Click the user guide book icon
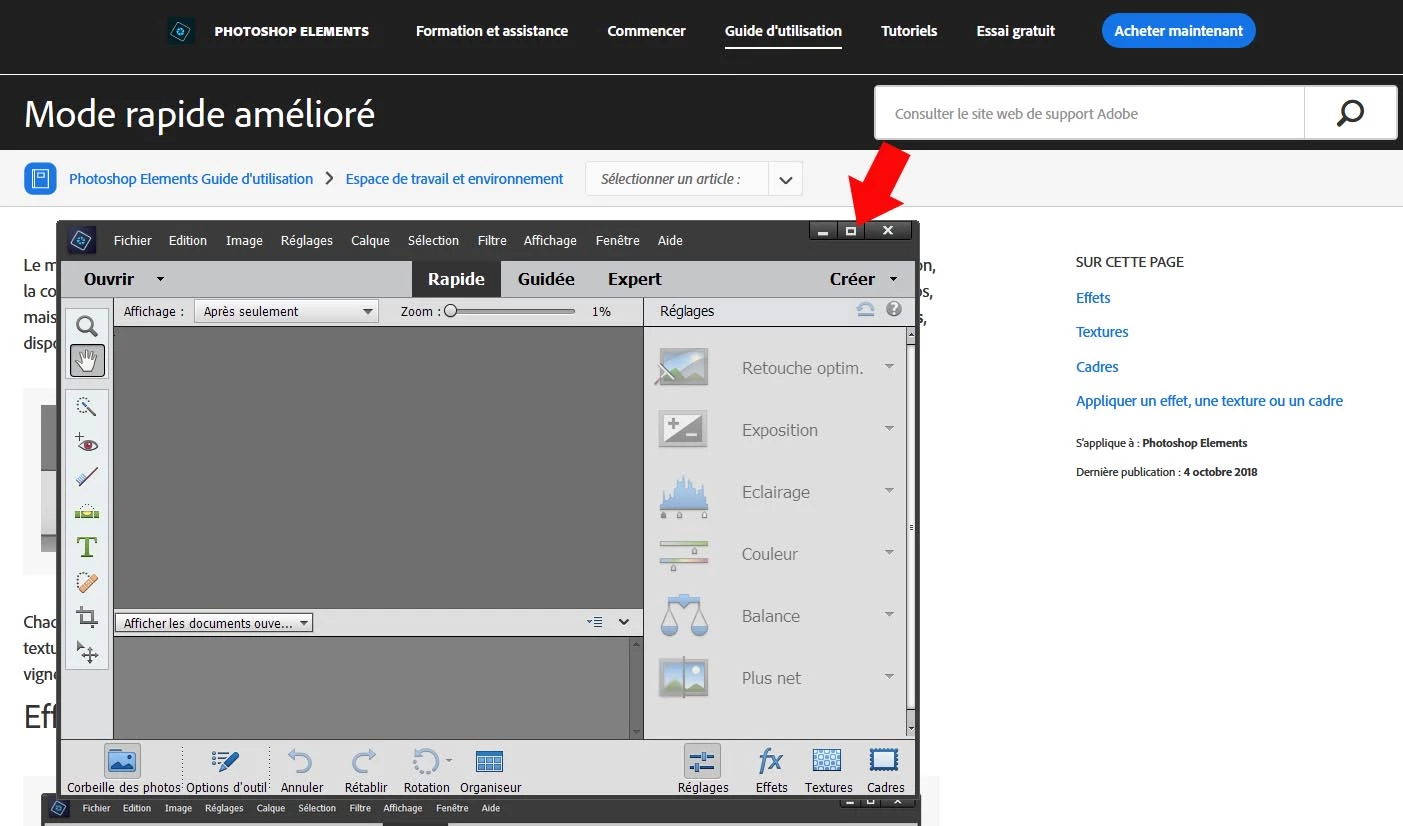The height and width of the screenshot is (826, 1403). coord(40,179)
